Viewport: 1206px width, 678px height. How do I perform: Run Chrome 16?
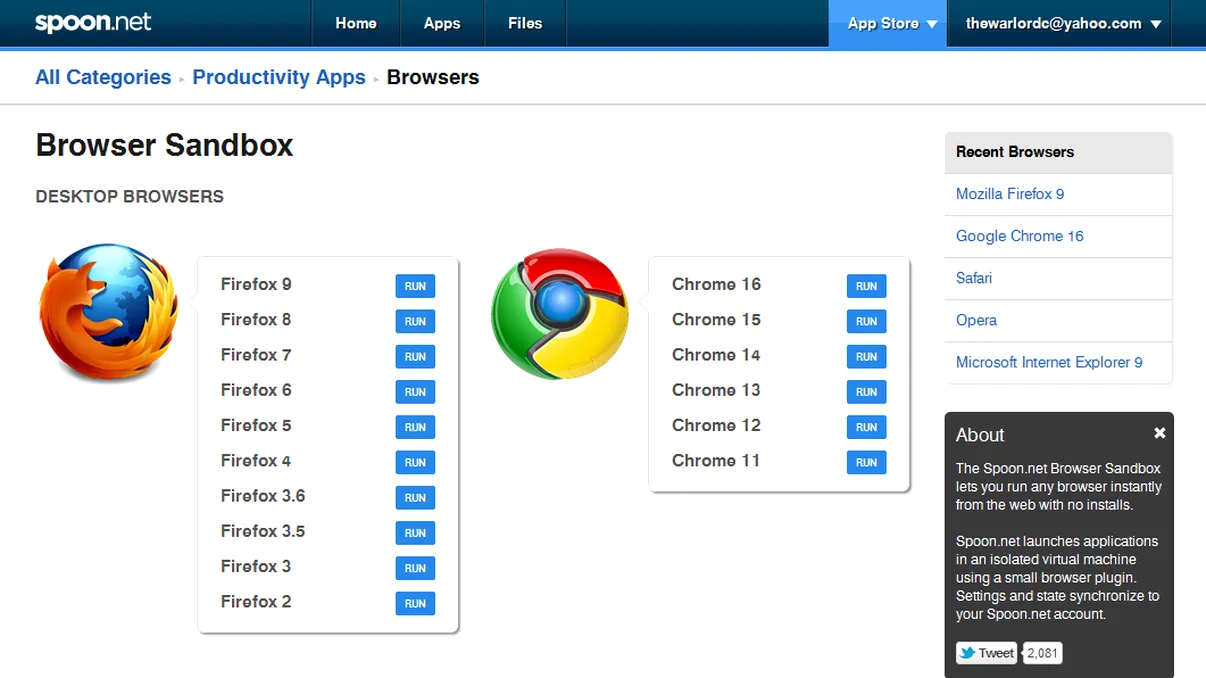[866, 286]
